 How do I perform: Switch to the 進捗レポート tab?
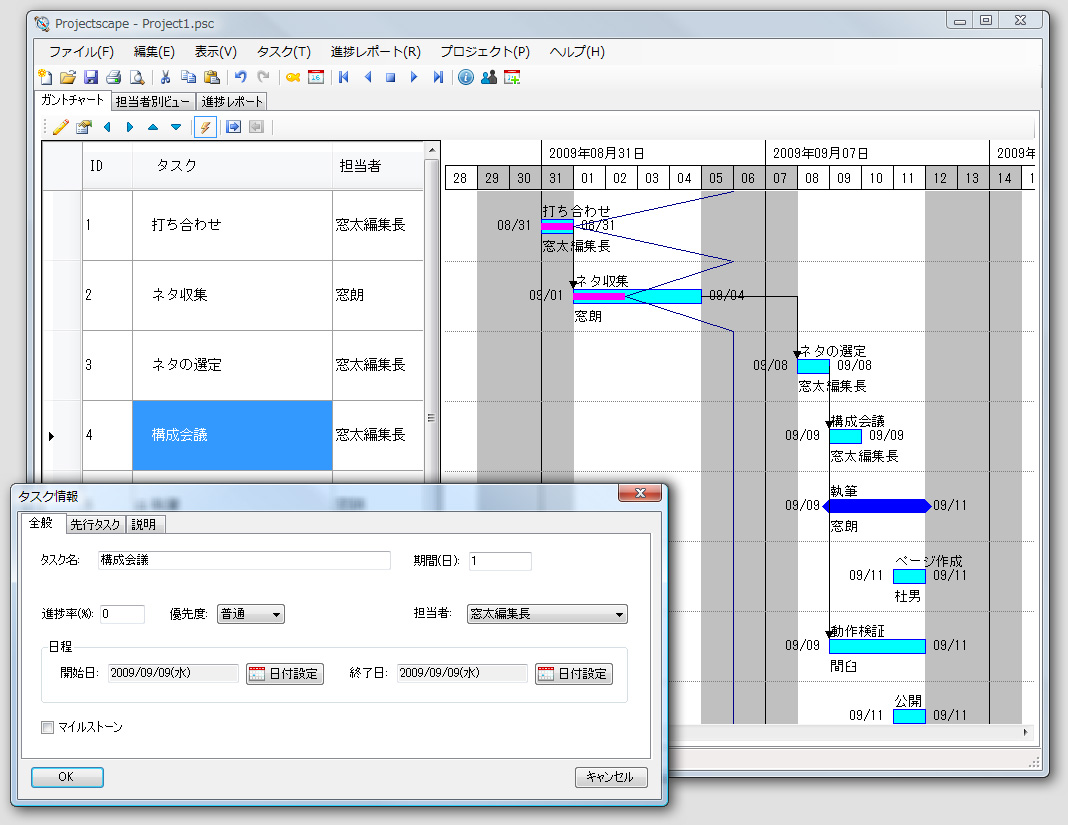point(230,101)
